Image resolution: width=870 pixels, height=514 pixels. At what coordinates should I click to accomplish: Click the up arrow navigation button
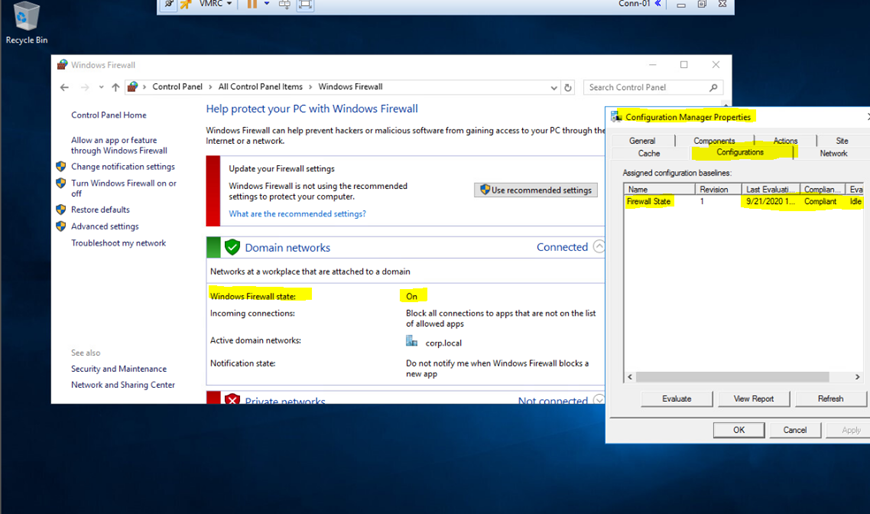tap(115, 87)
